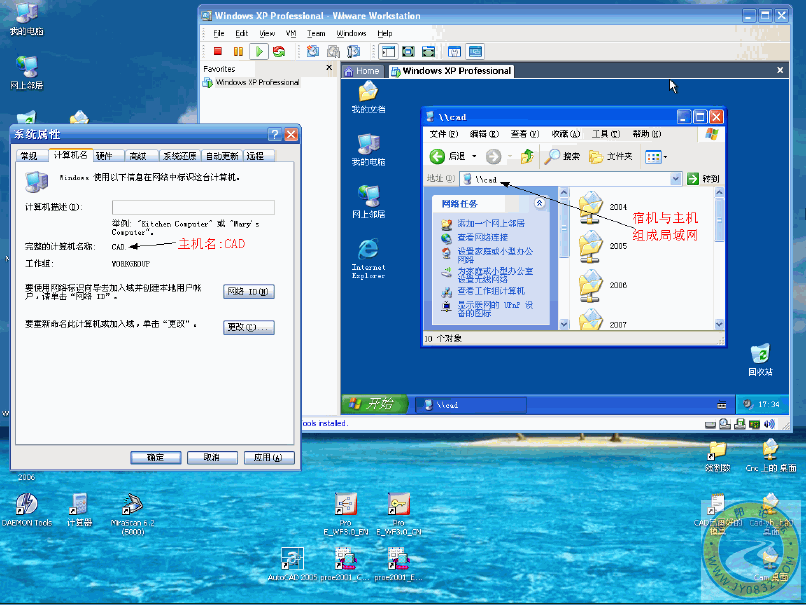Select the 2006 shared folder in \\cad
Viewport: 806px width, 605px height.
point(603,285)
